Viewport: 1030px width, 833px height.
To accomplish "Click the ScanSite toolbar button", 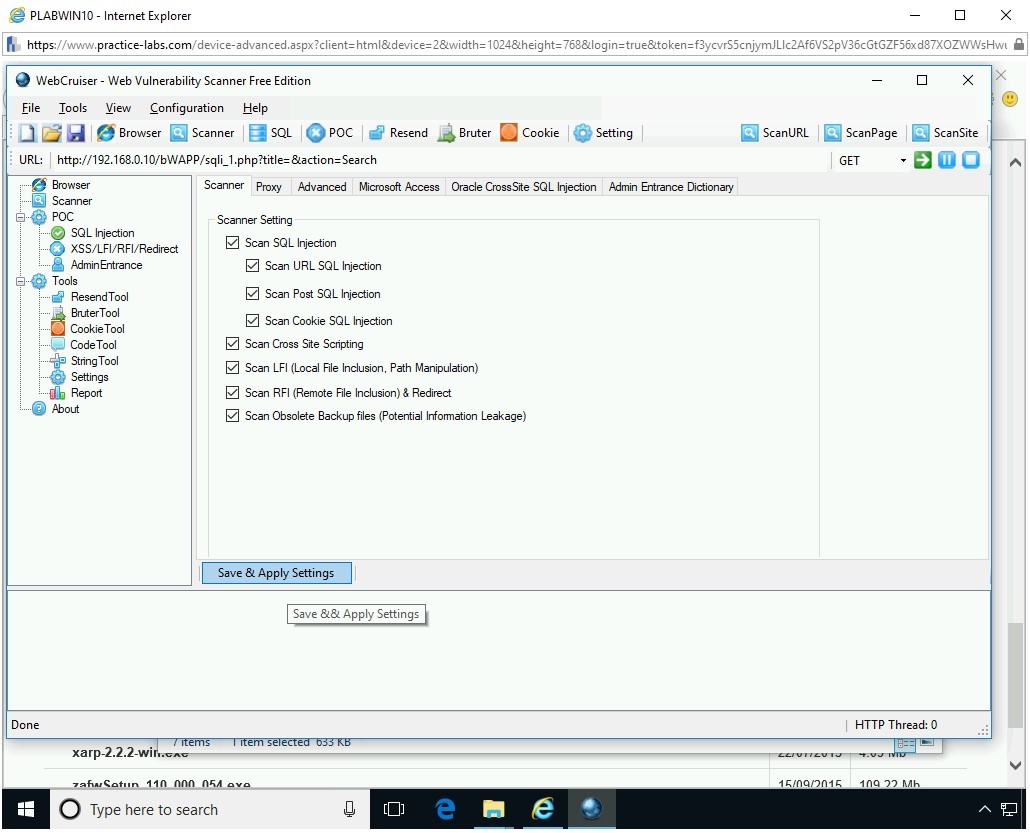I will click(946, 133).
